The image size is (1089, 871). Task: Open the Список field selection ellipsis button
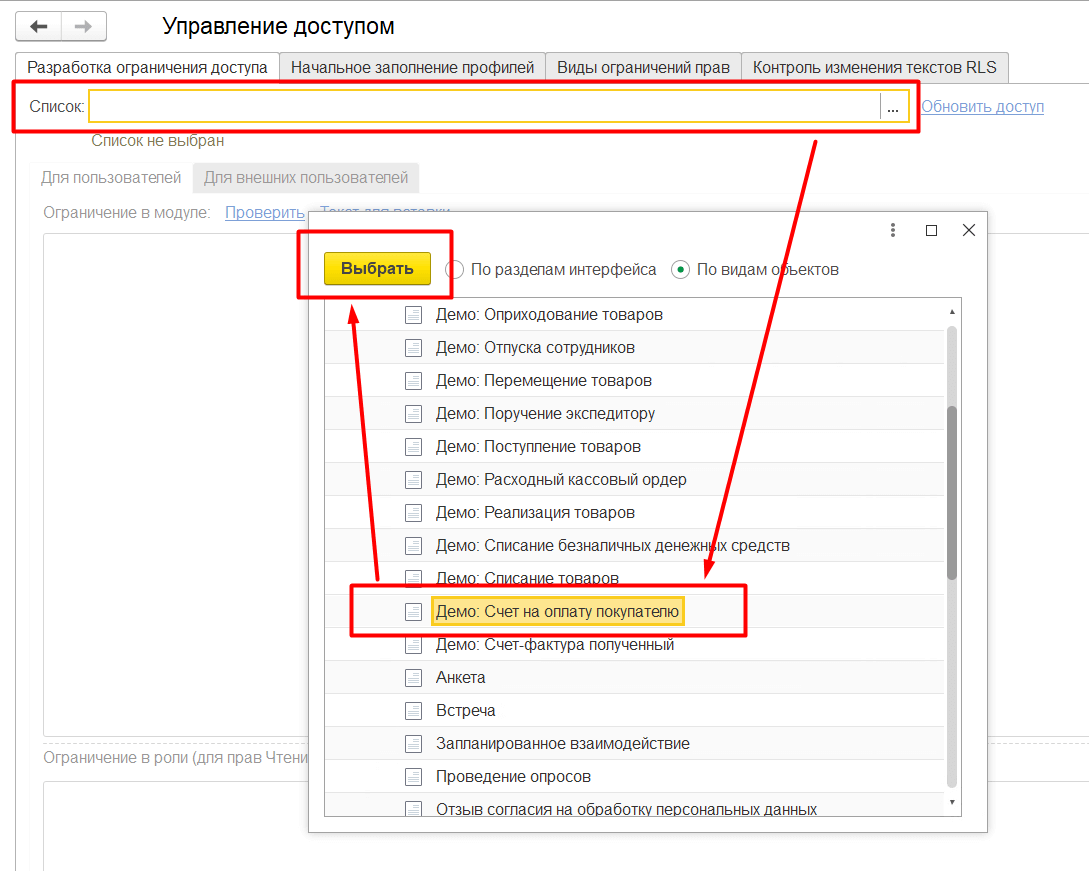pos(893,107)
